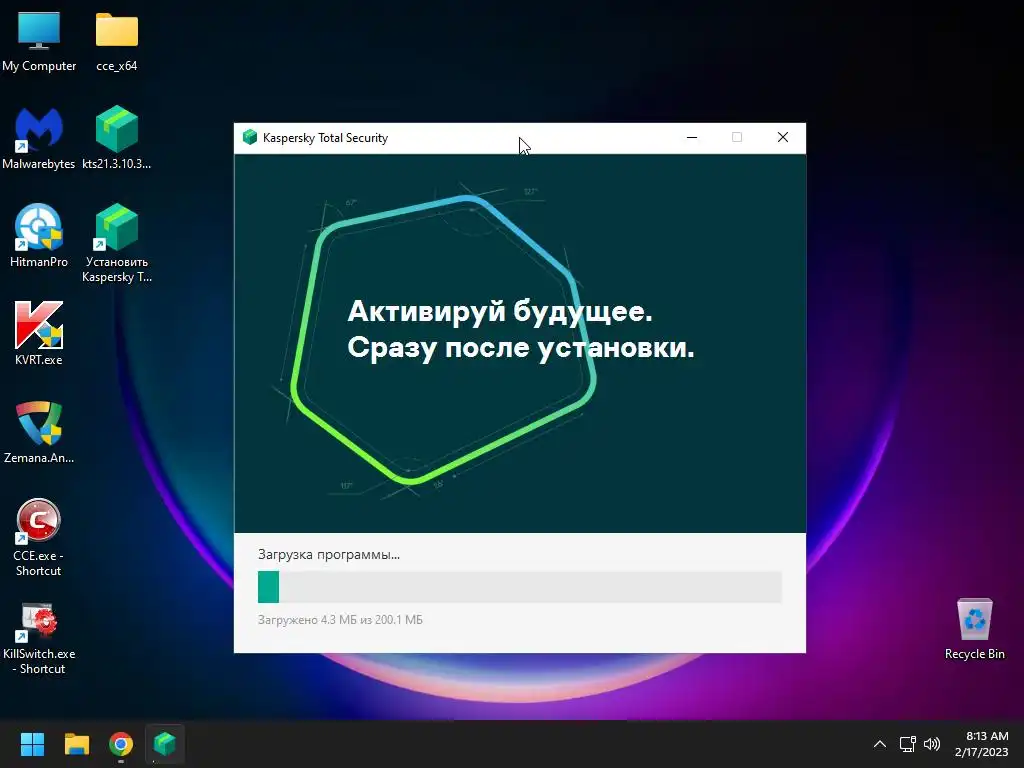Image resolution: width=1024 pixels, height=768 pixels.
Task: Show hidden system tray icons
Action: click(x=880, y=744)
